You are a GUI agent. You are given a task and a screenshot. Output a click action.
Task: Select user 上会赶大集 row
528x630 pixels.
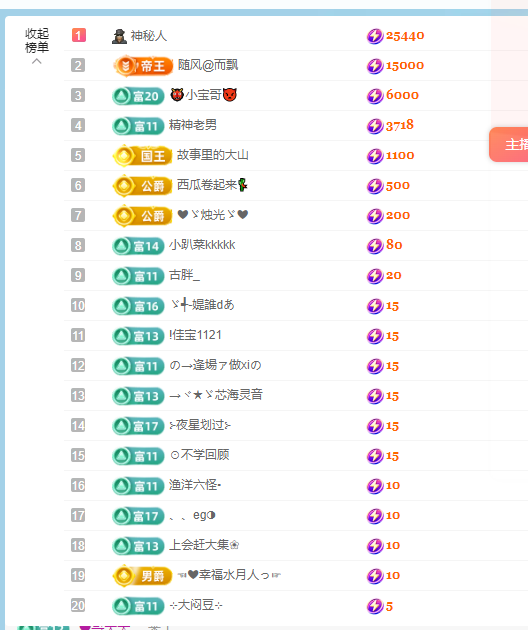point(295,546)
